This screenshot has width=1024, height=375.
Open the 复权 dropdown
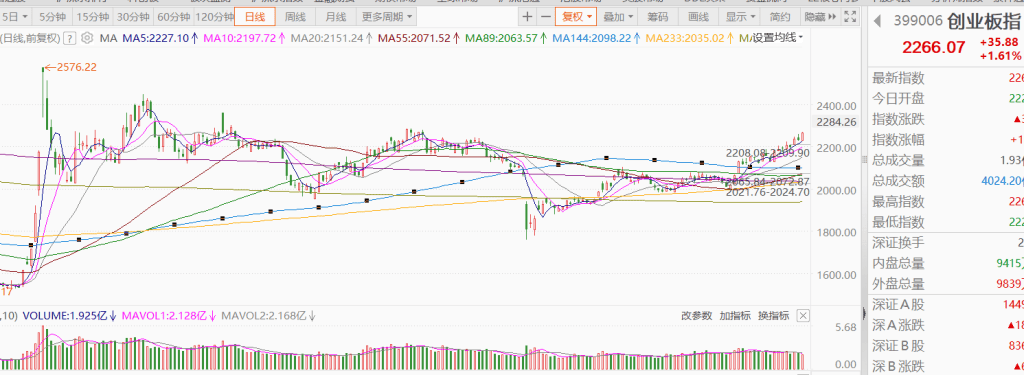(576, 16)
